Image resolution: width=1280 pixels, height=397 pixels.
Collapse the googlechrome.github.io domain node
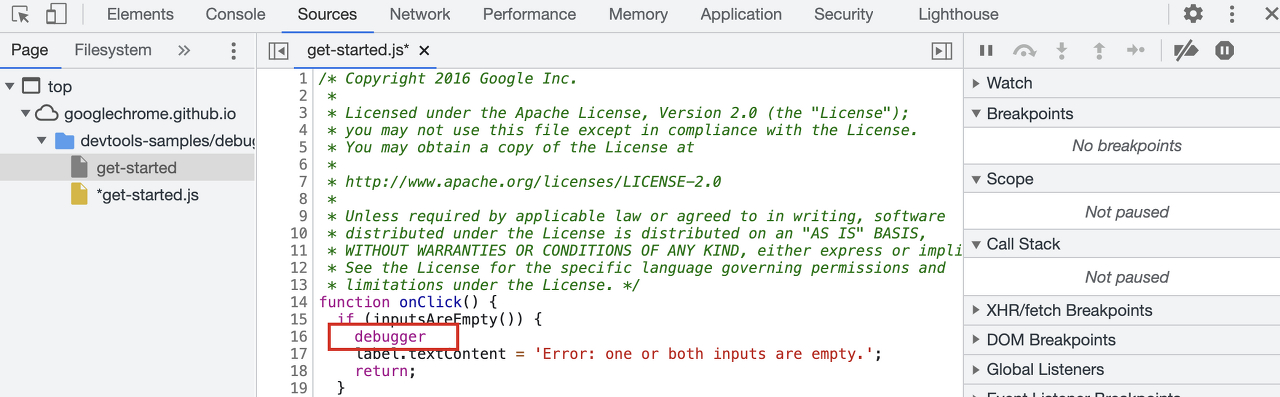26,114
